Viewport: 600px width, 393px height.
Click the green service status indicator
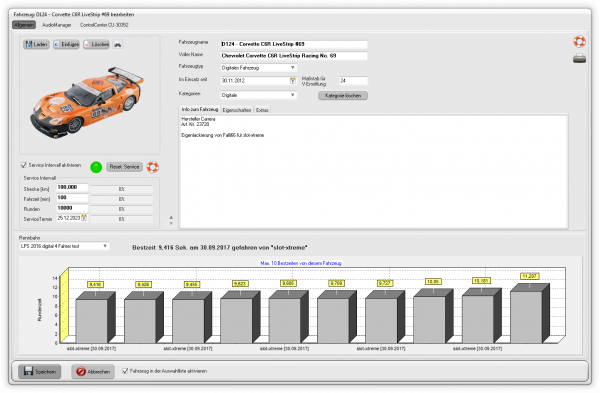tap(96, 167)
